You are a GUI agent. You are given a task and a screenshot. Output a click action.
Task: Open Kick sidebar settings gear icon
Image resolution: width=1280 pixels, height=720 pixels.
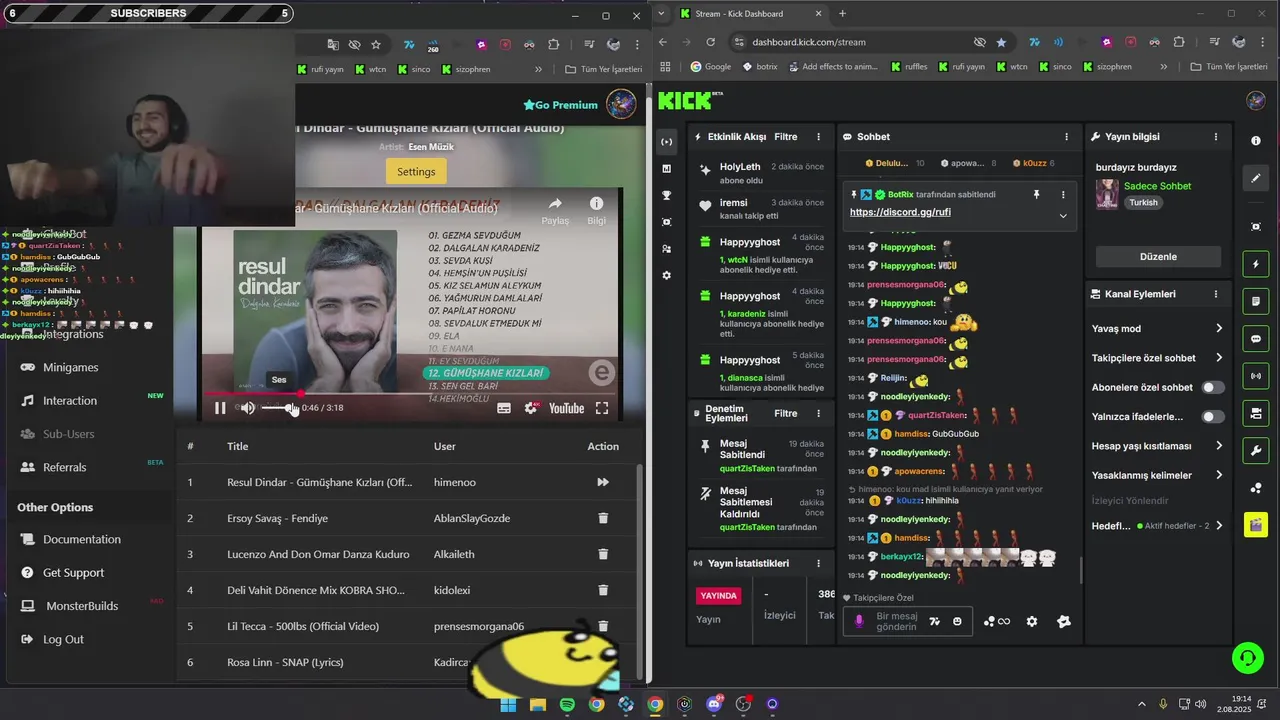click(667, 275)
